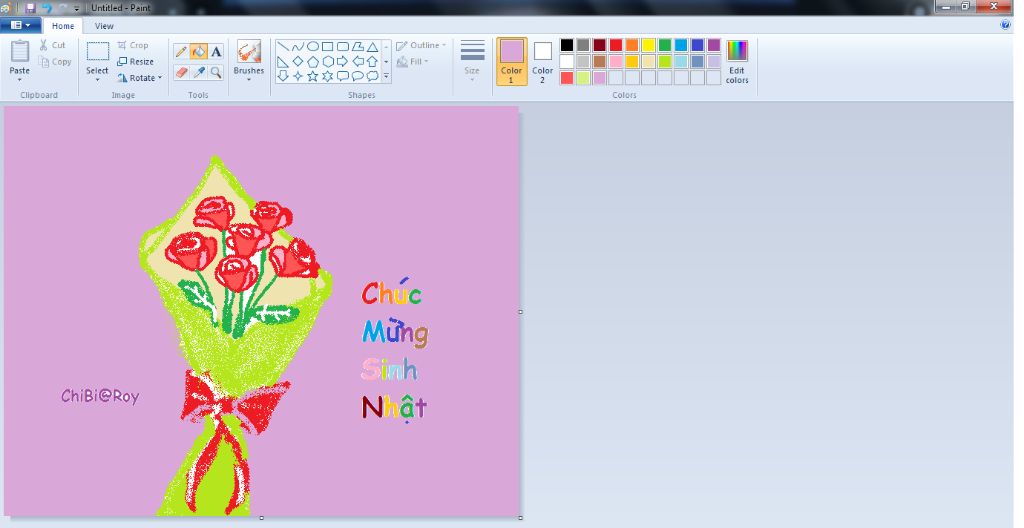This screenshot has height=528, width=1024.
Task: Select the Five-point star shape
Action: [313, 76]
